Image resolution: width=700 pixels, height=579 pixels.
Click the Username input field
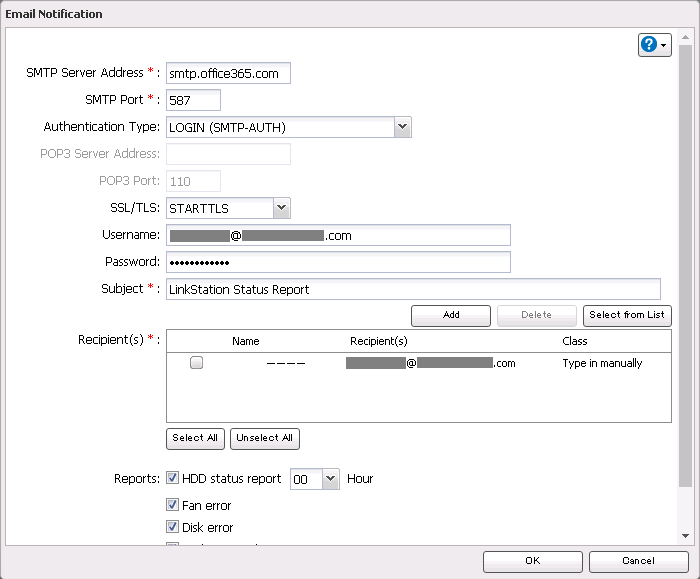[x=338, y=235]
